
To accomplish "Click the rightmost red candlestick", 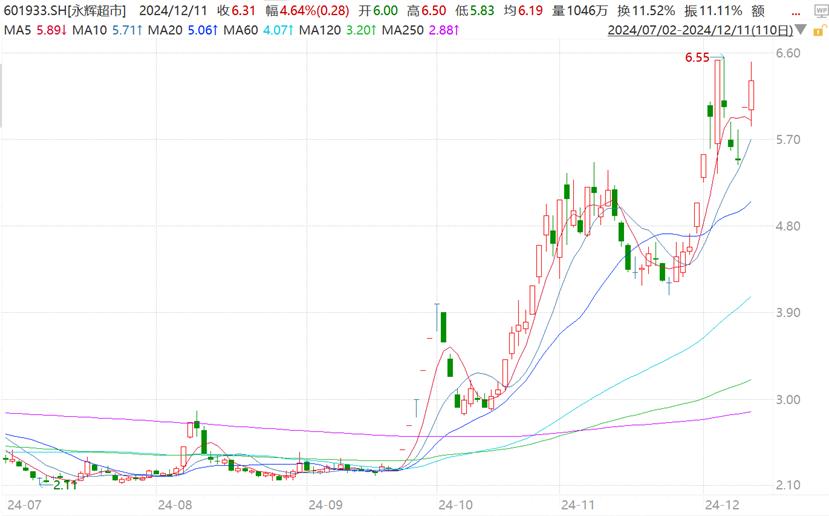I will pyautogui.click(x=752, y=95).
